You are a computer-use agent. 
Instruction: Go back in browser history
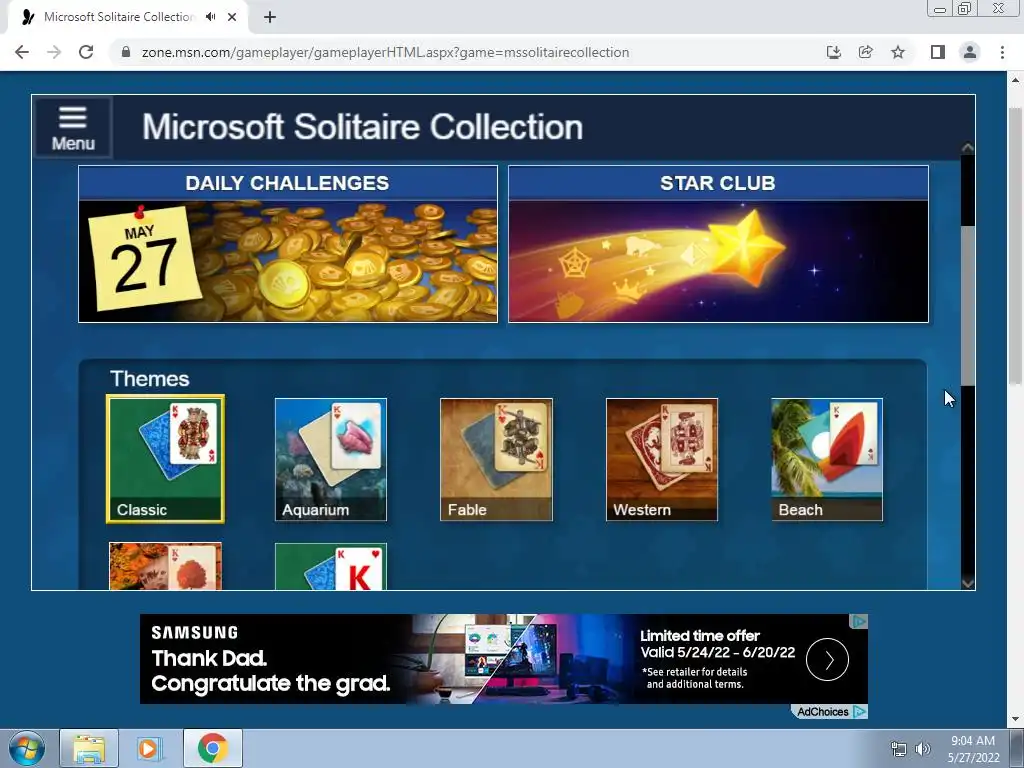tap(22, 52)
